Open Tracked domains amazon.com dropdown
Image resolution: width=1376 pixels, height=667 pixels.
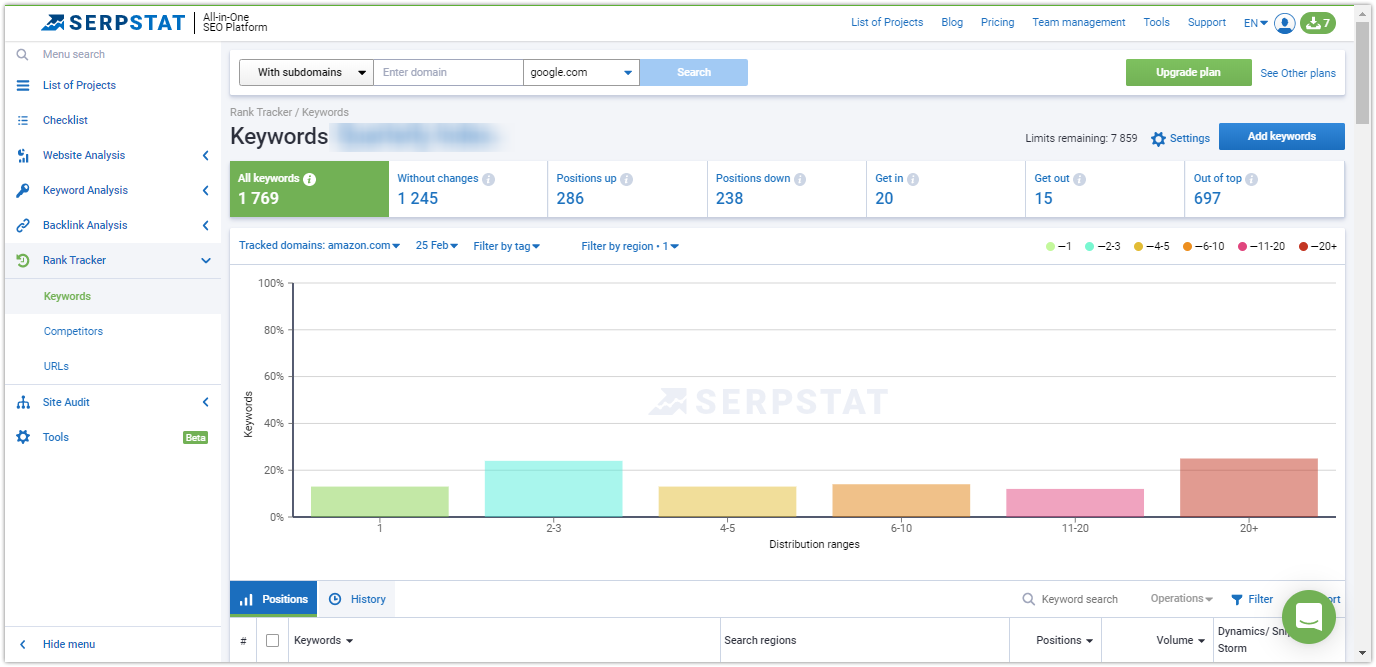coord(320,246)
